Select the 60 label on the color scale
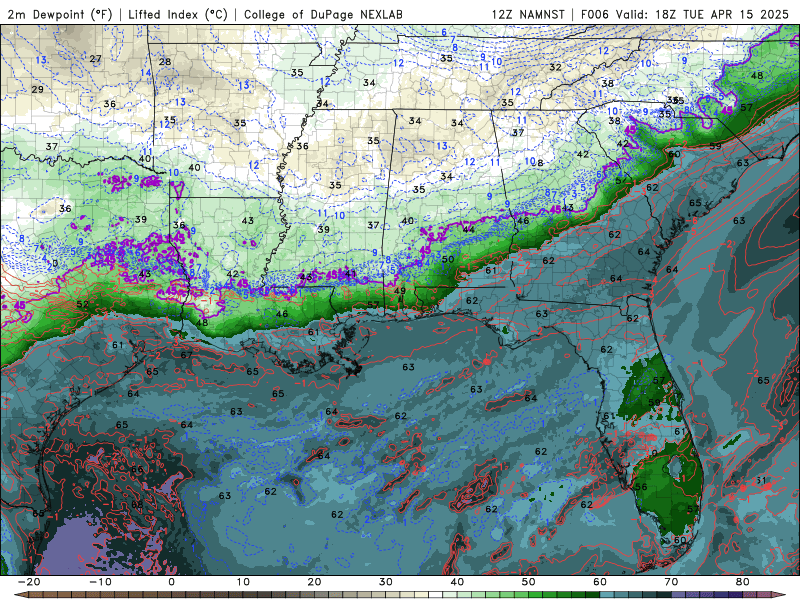 (x=600, y=582)
